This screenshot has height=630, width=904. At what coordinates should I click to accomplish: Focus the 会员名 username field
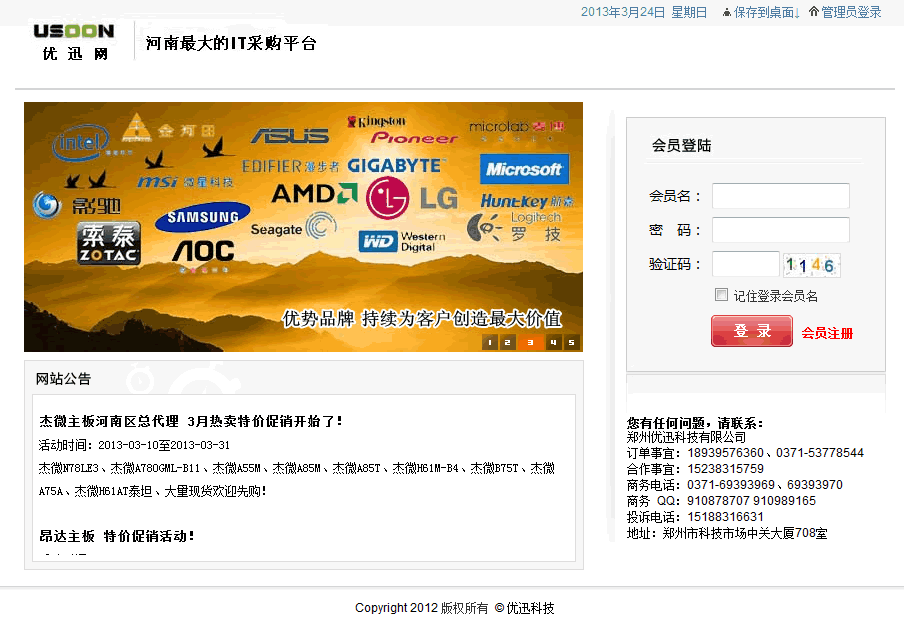pos(781,196)
